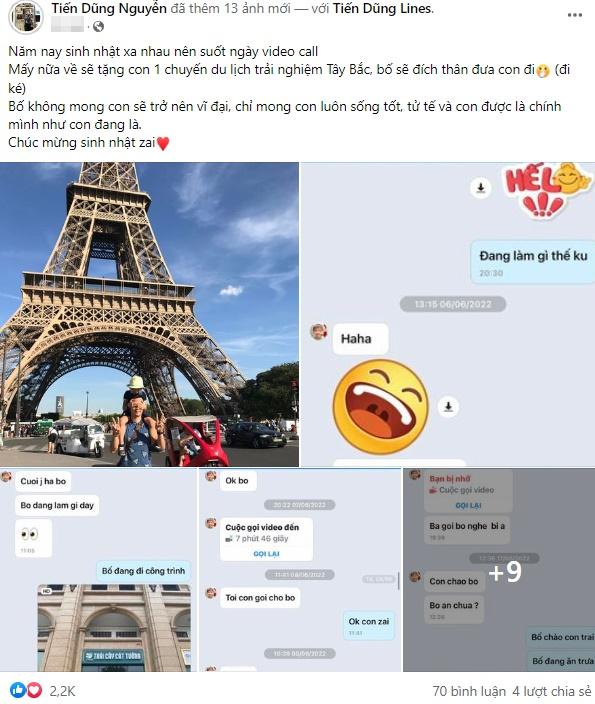Click the laughing emoji sticker
Screen dimensions: 595x704
381,407
